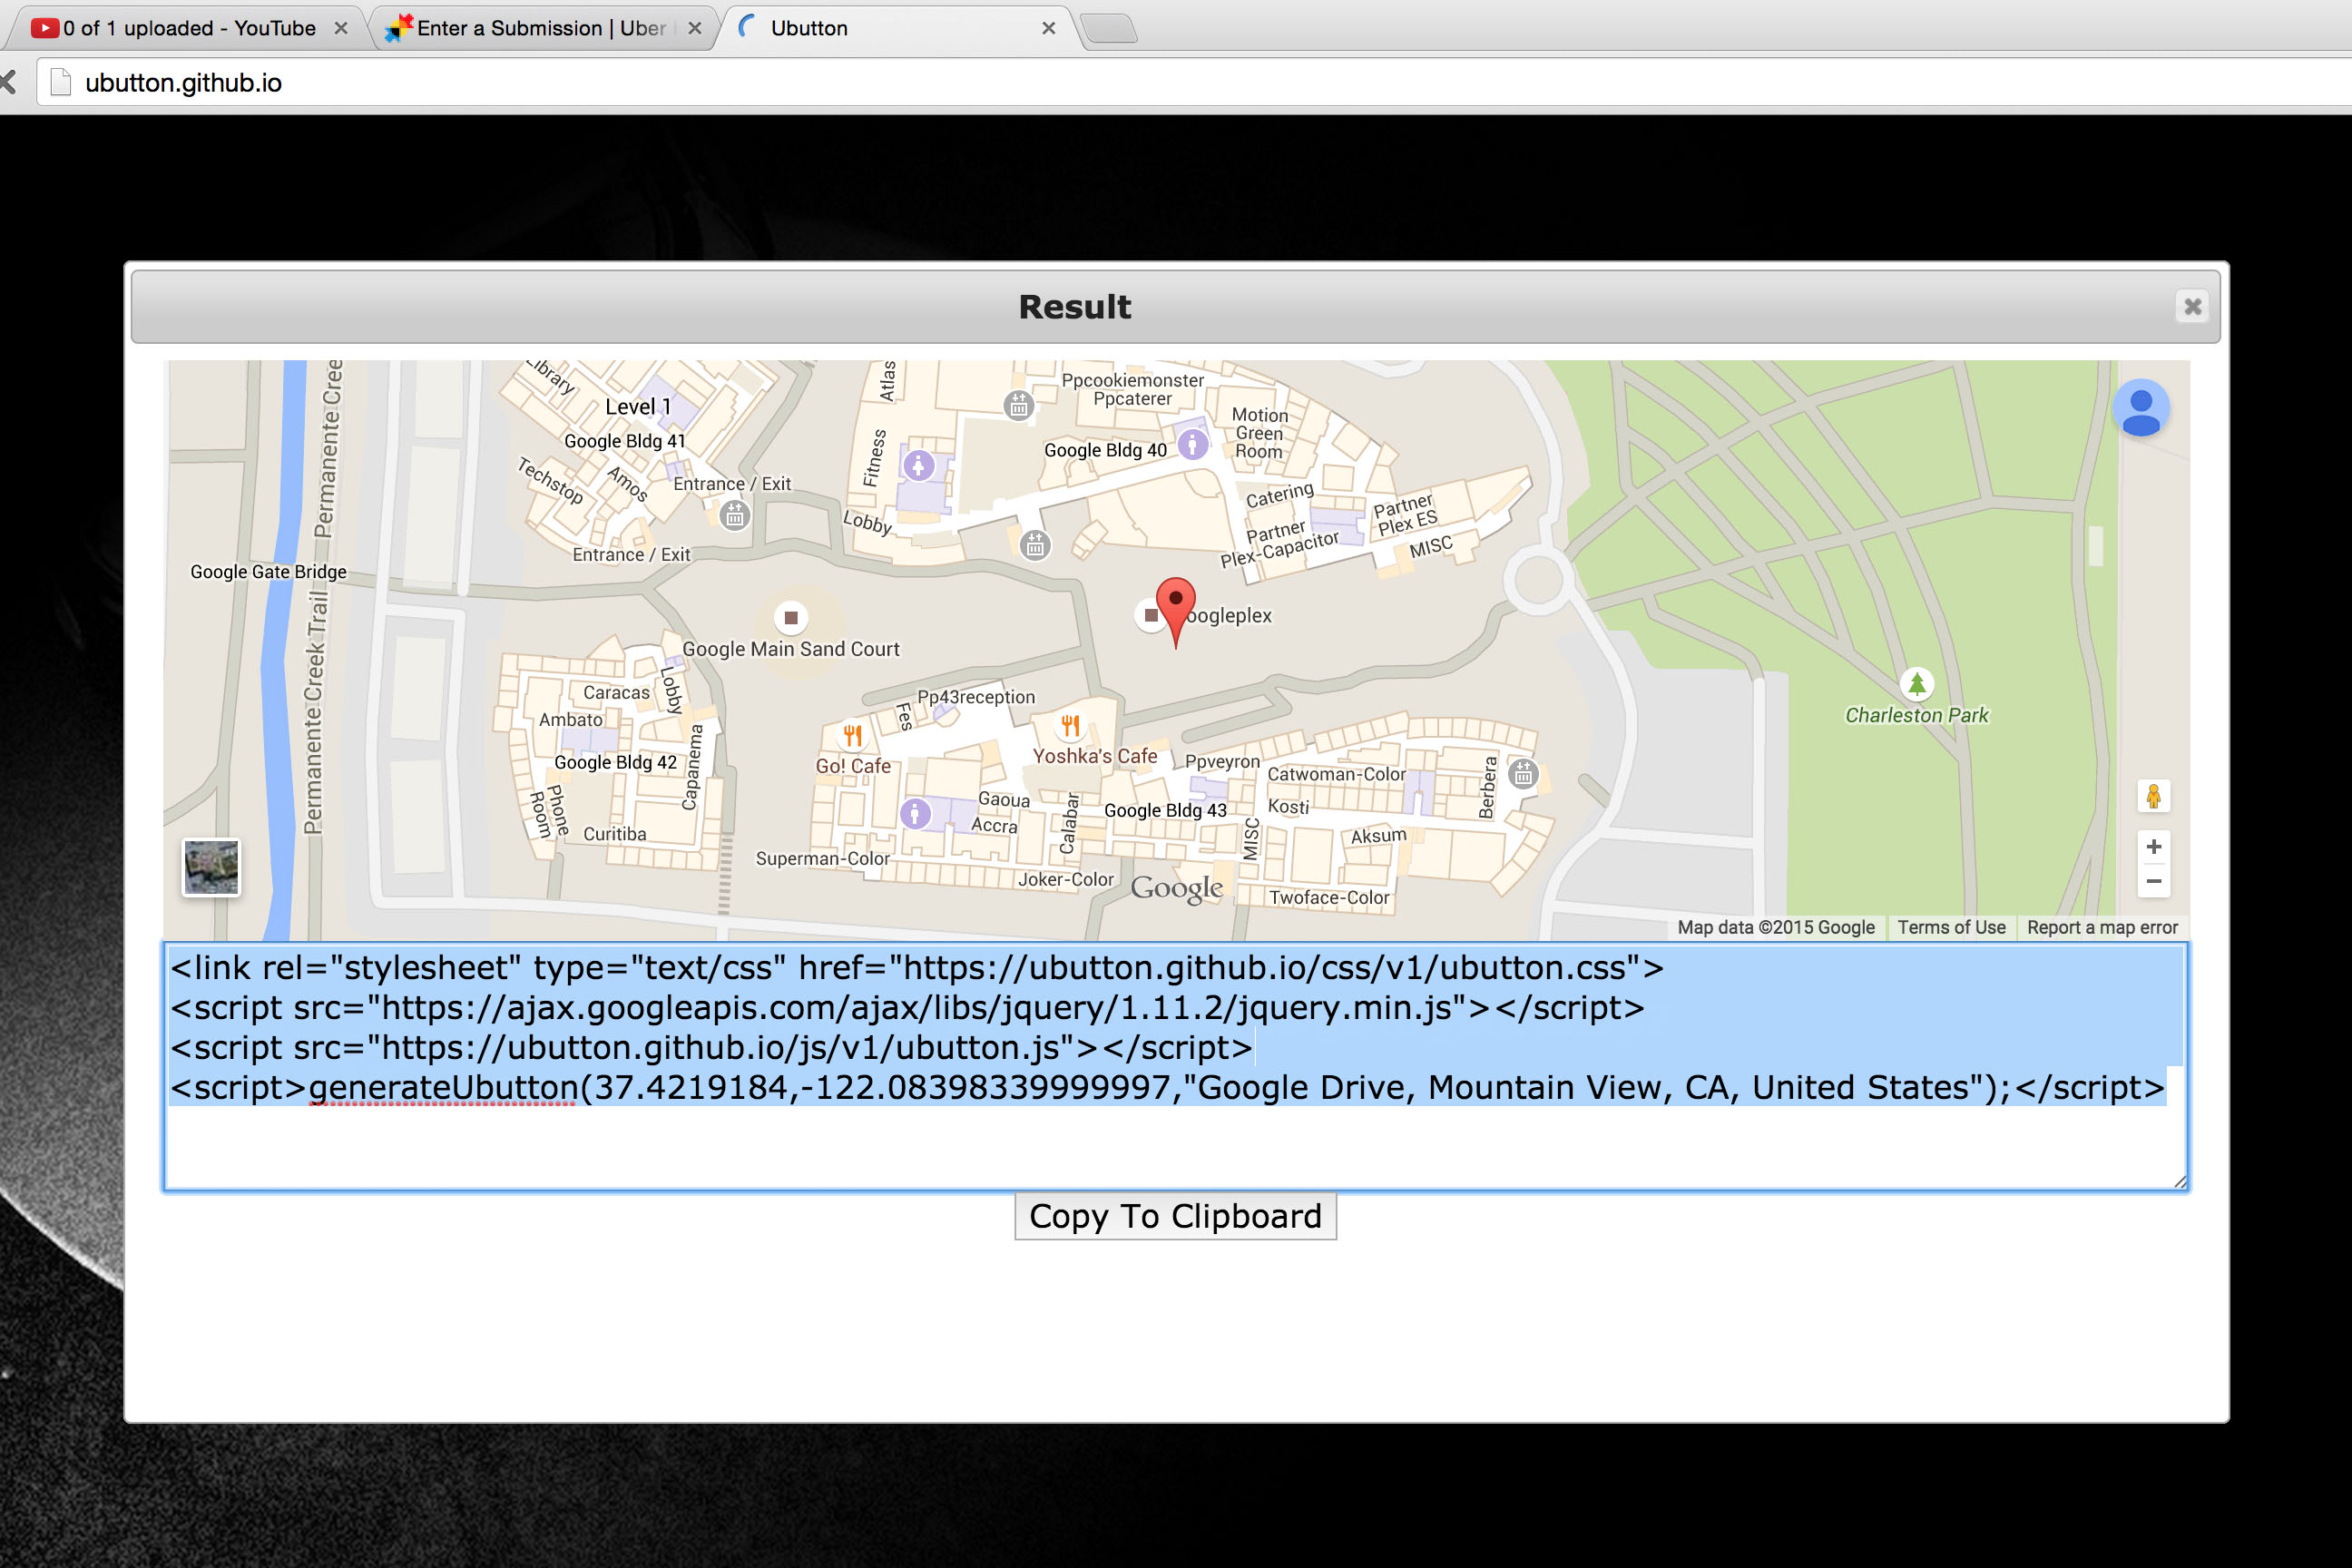Click Google Main Sand Court marker

[x=790, y=617]
